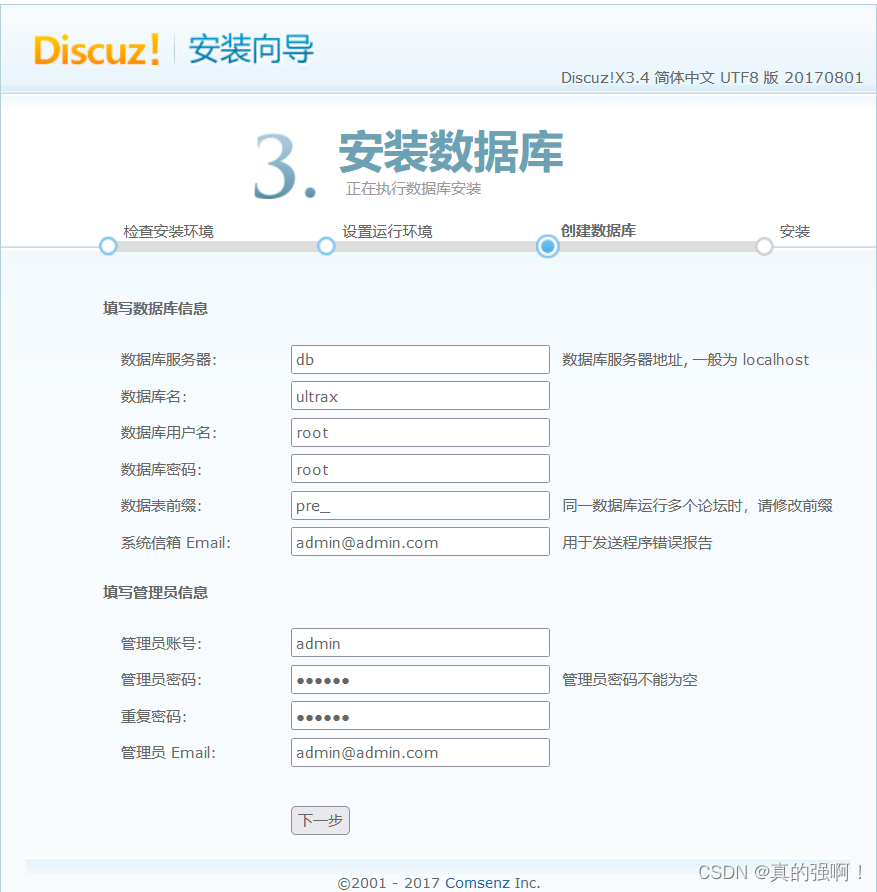
Task: Click the database username field with root
Action: point(419,432)
